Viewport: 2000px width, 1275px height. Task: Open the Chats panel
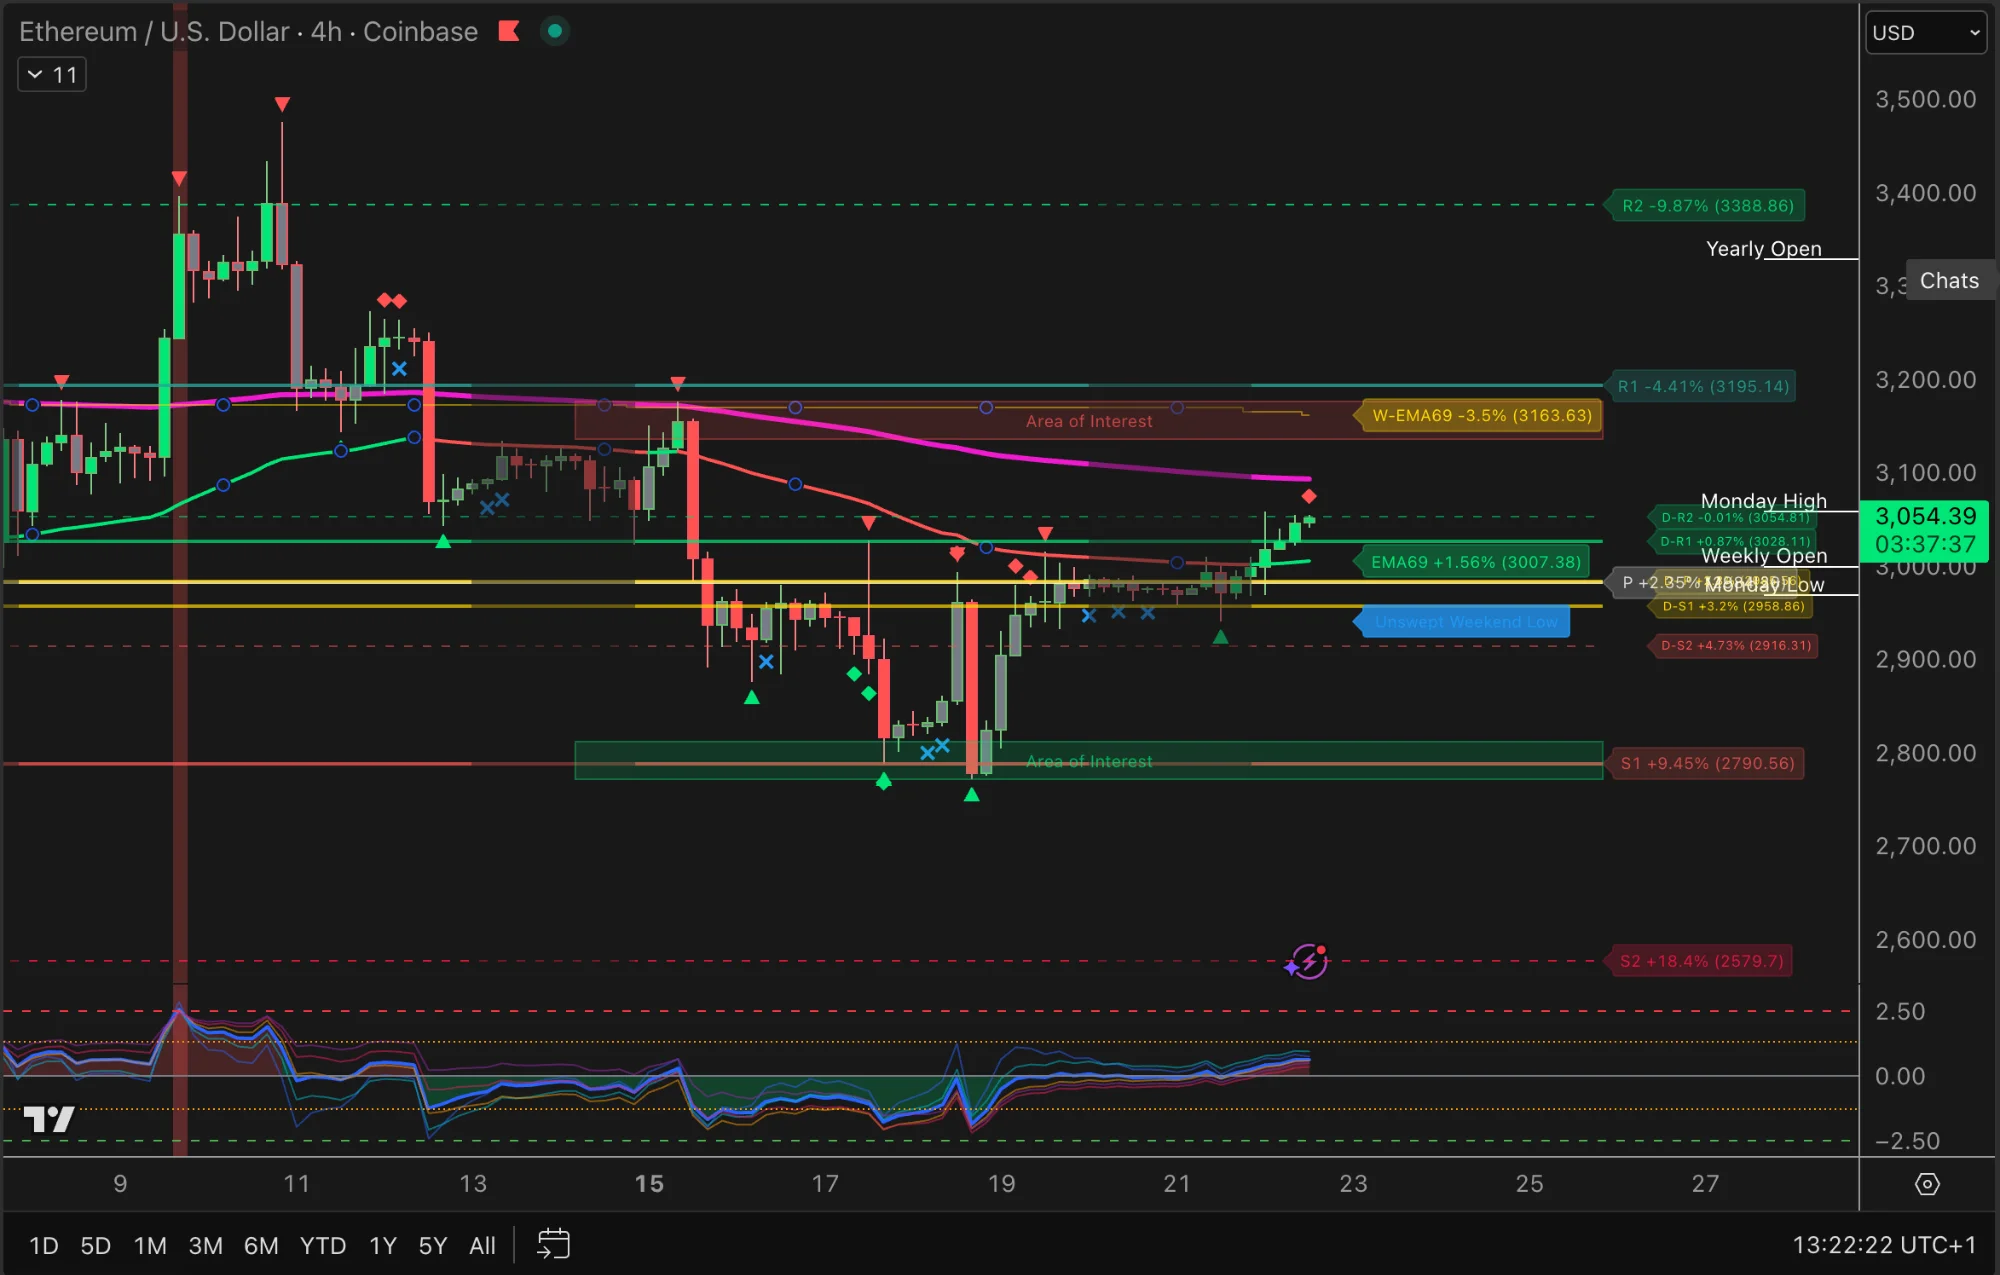(x=1948, y=280)
